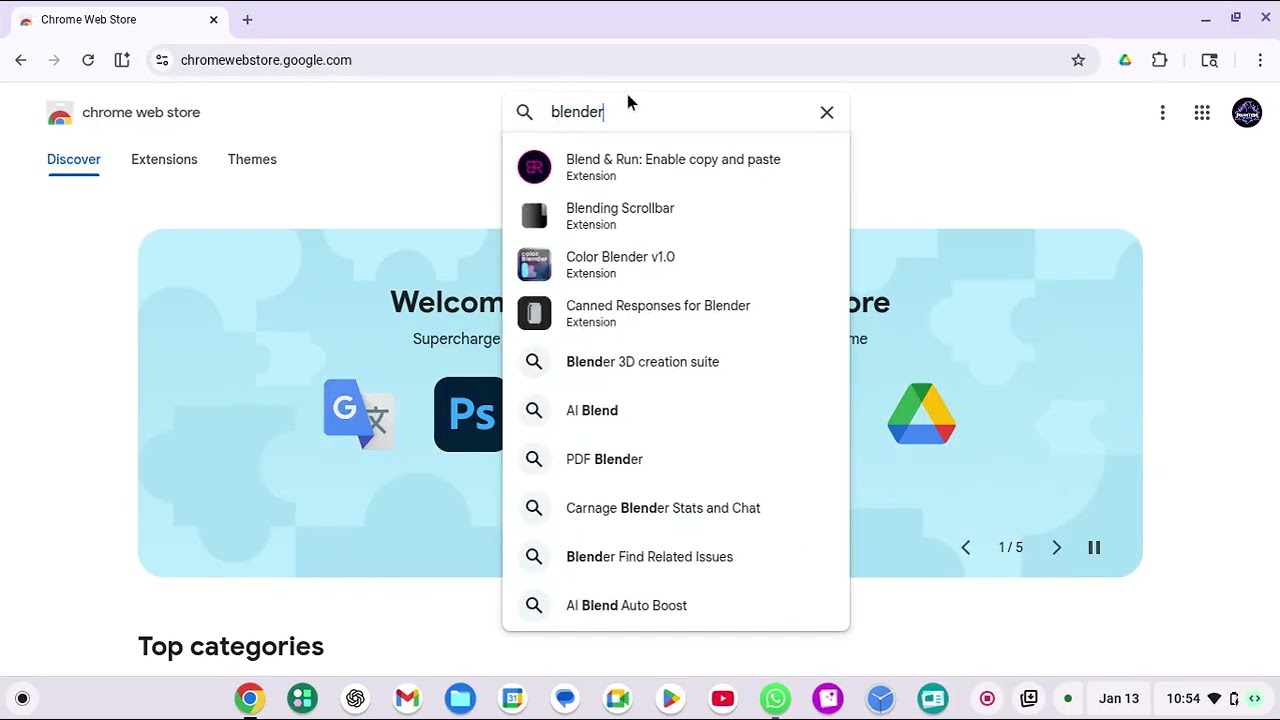
Task: Open WhatsApp from the shelf
Action: pyautogui.click(x=775, y=698)
